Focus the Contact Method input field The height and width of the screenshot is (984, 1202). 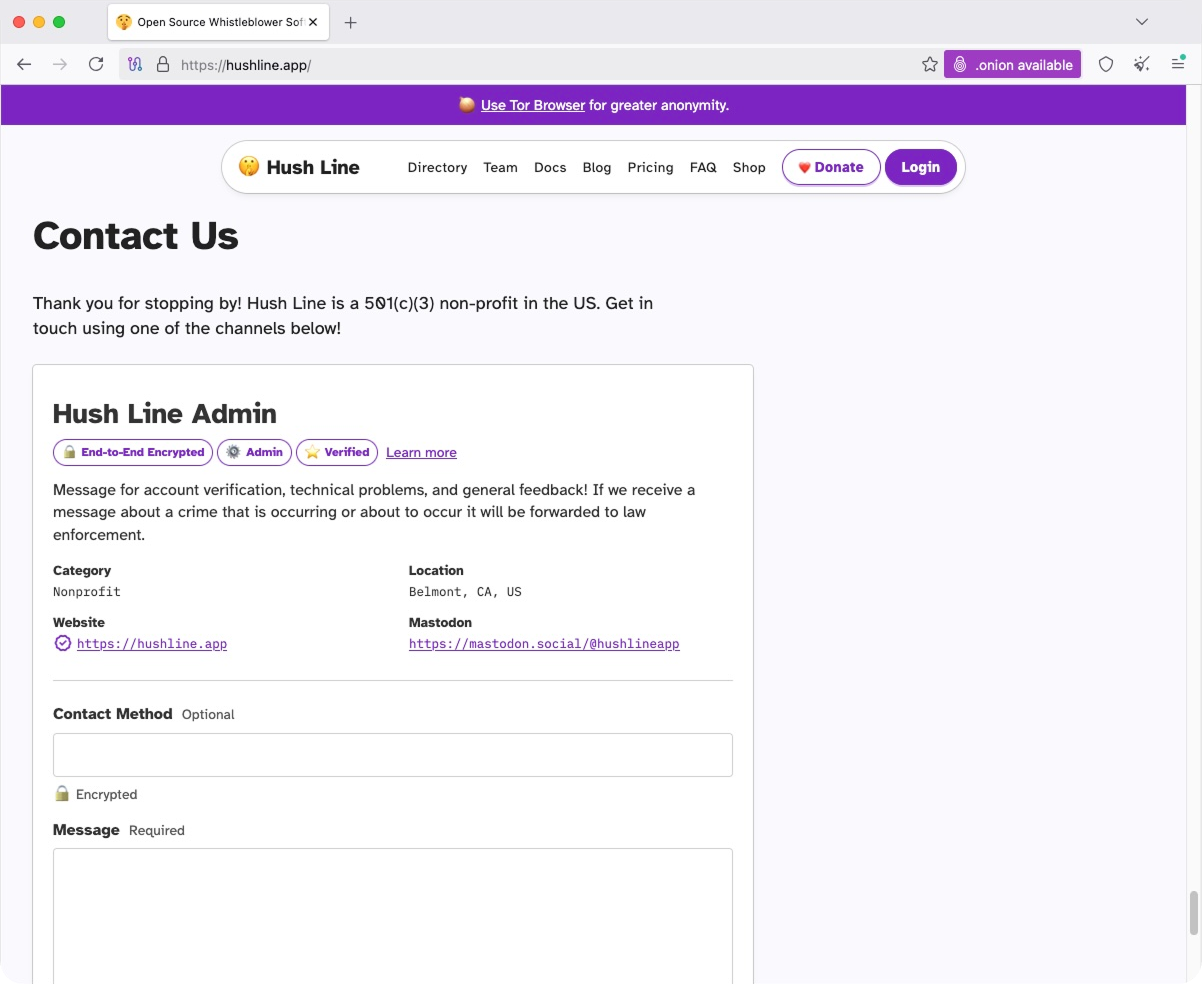[x=393, y=755]
